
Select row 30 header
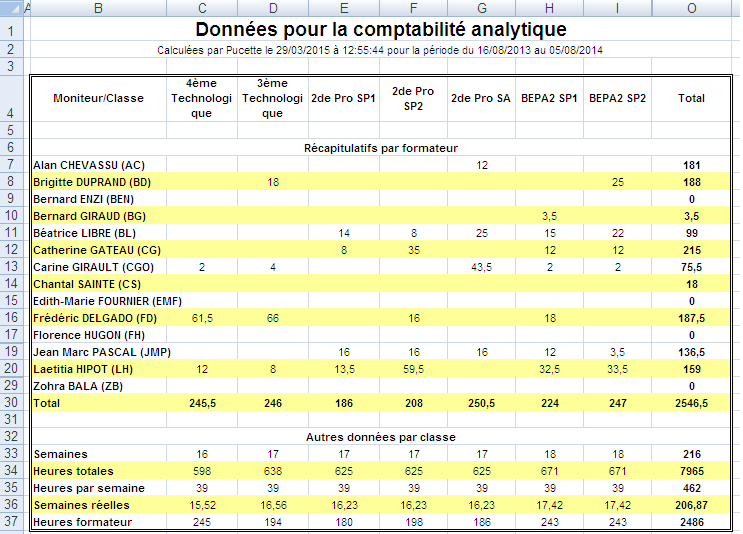(11, 403)
